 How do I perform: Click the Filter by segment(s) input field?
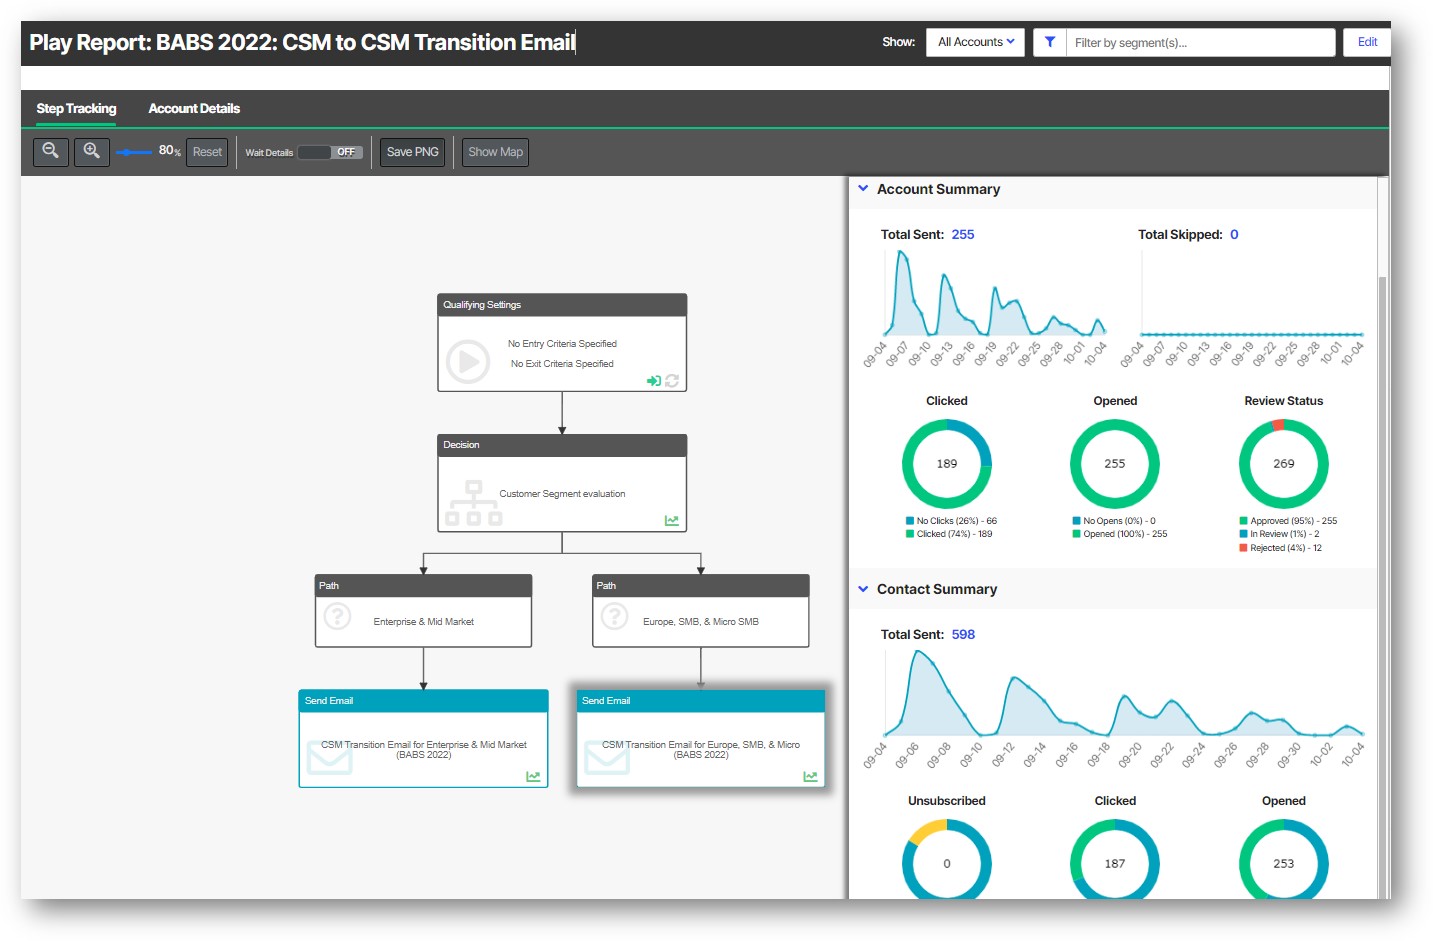tap(1200, 42)
